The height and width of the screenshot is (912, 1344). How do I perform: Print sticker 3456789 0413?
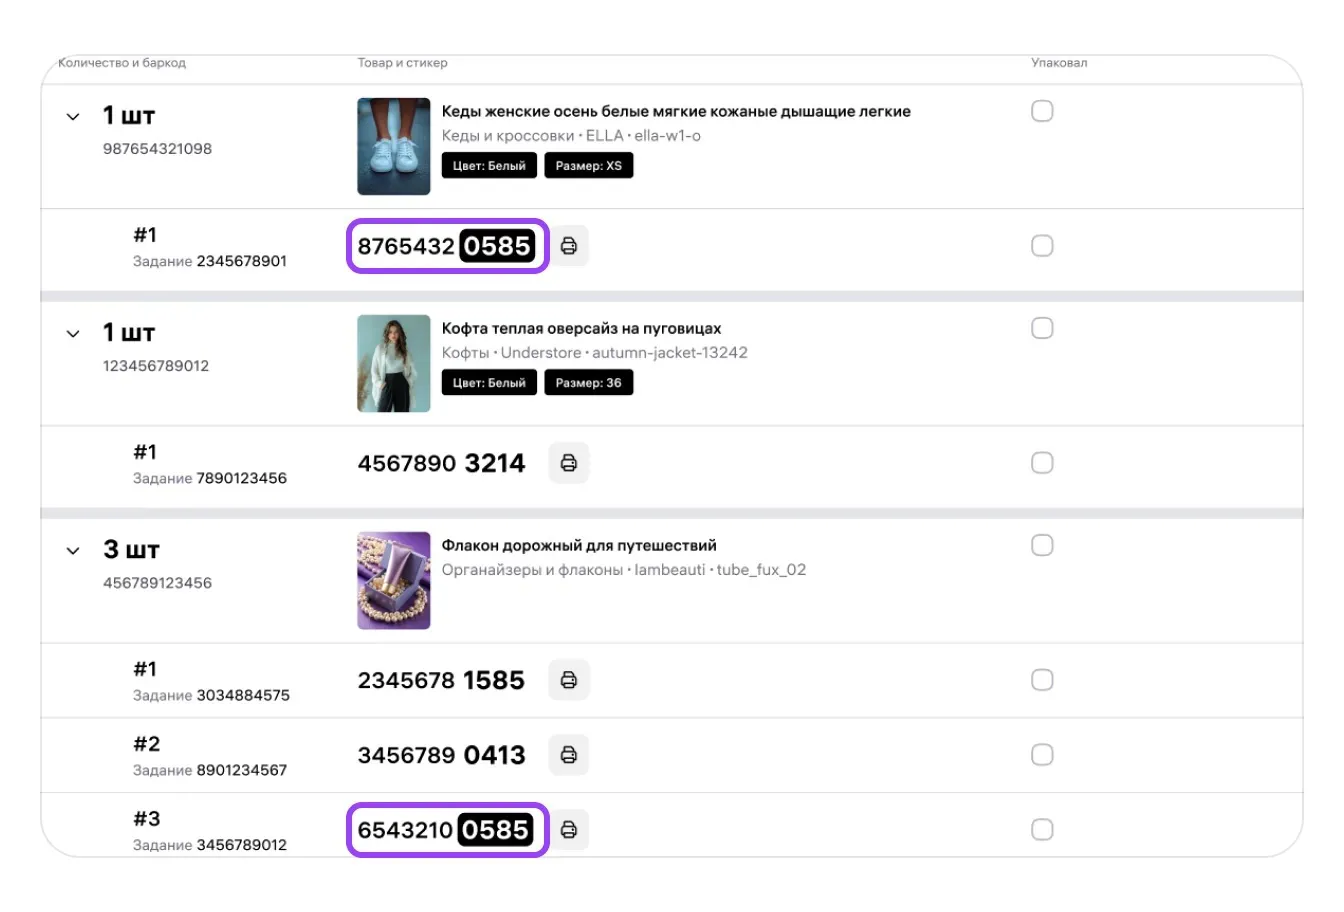[569, 755]
